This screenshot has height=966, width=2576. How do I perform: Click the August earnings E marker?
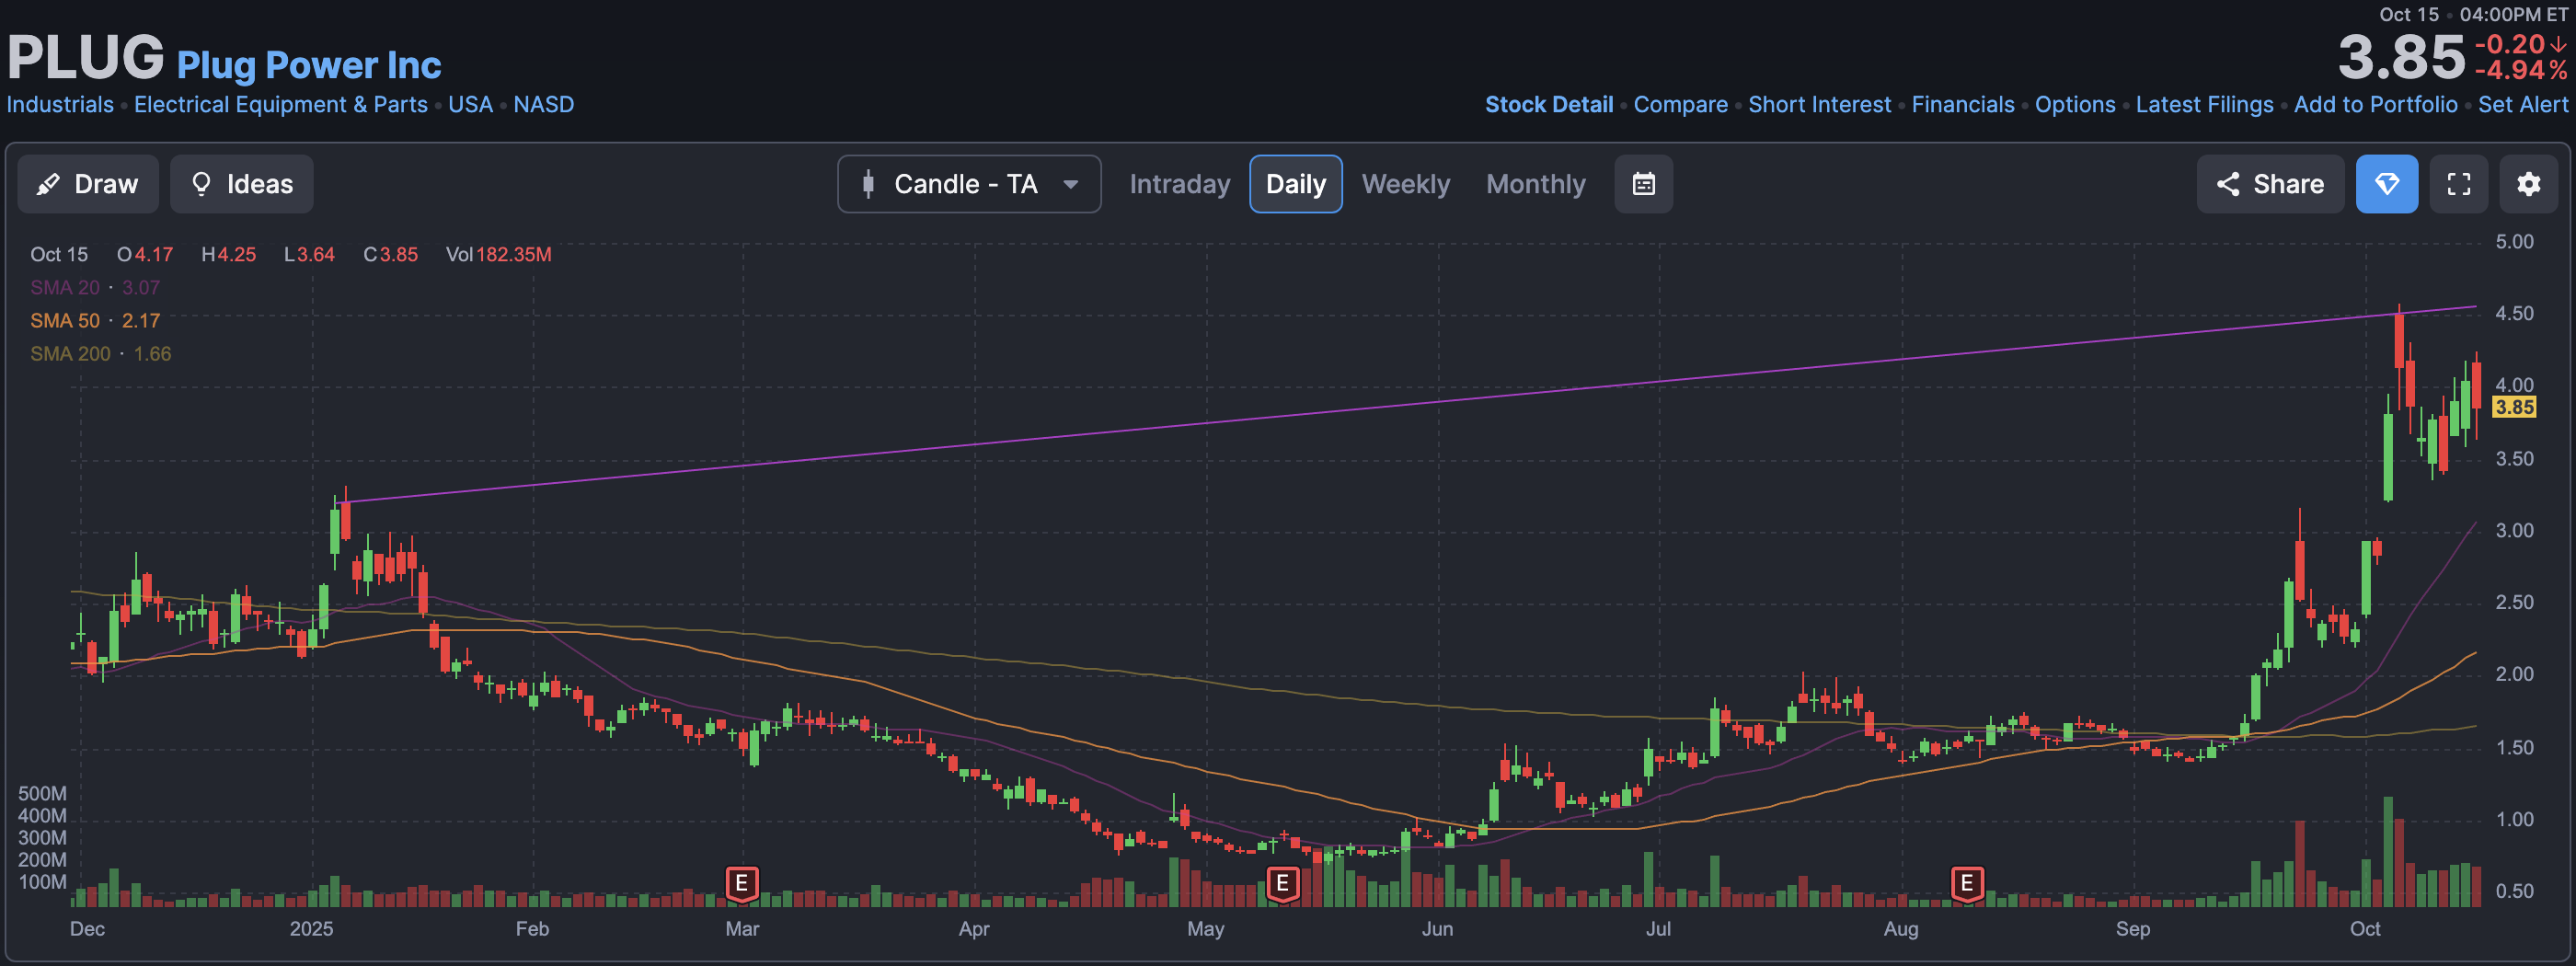pos(1967,884)
